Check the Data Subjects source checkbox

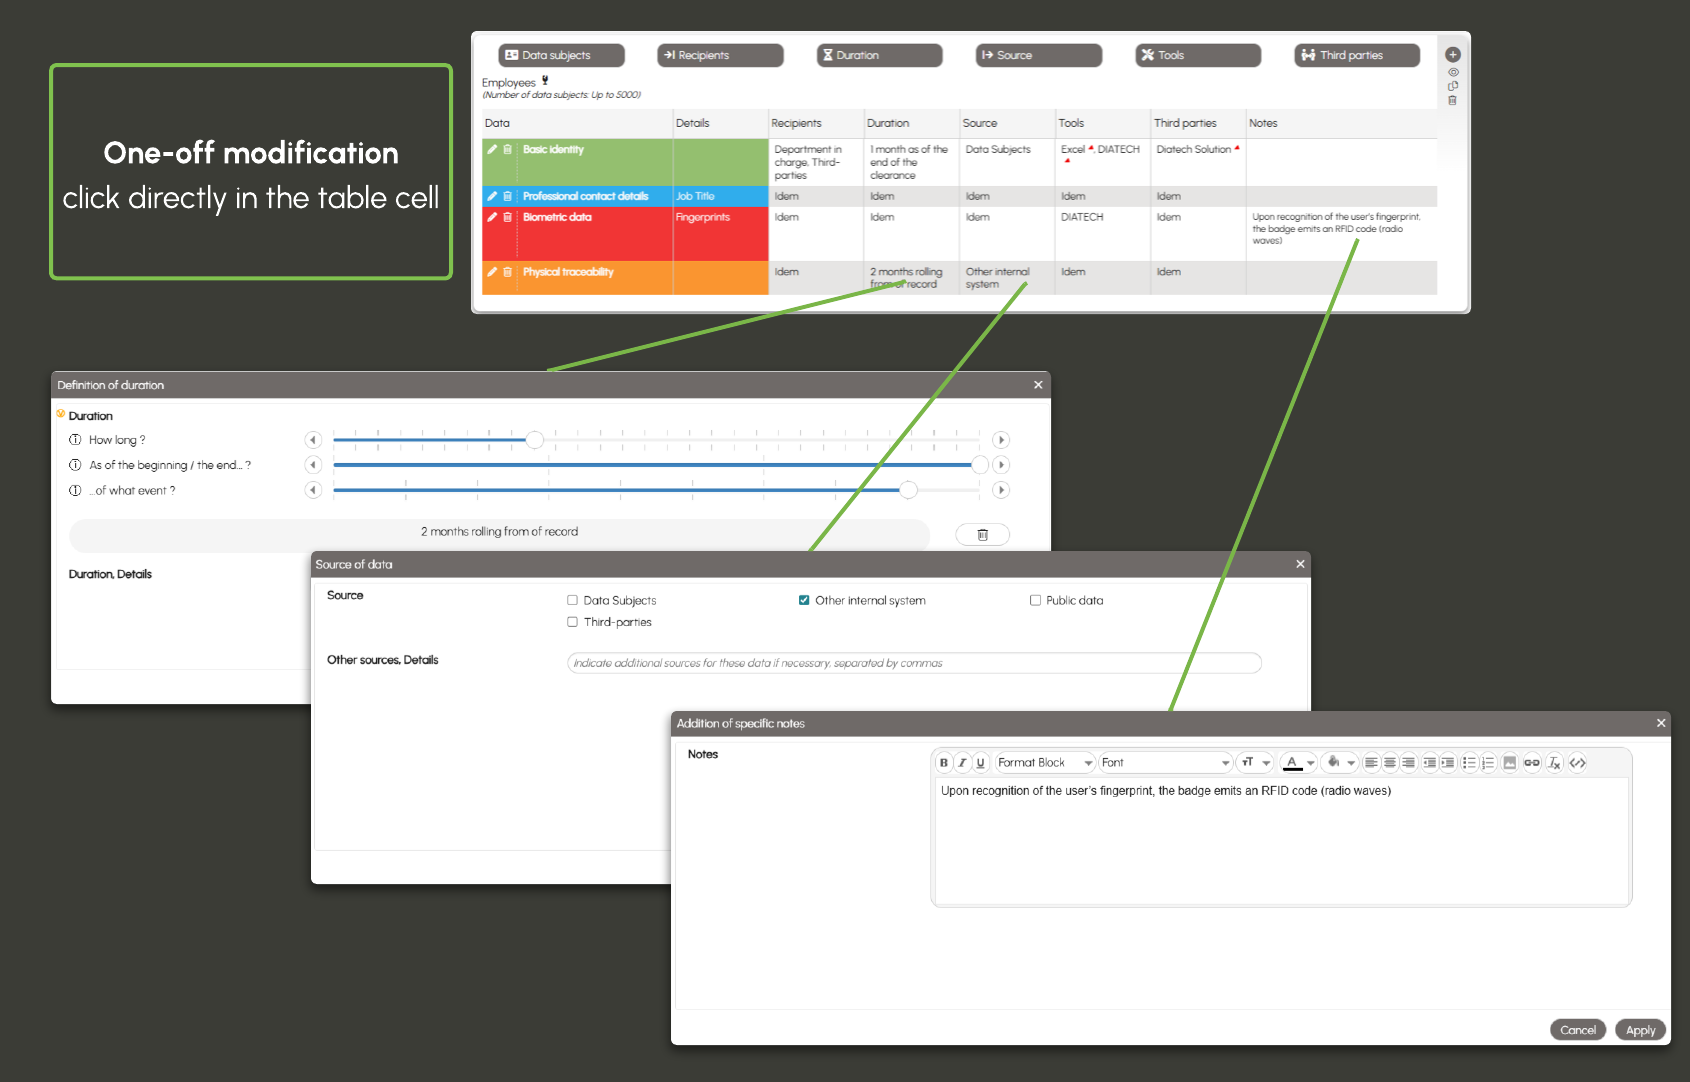pos(573,601)
